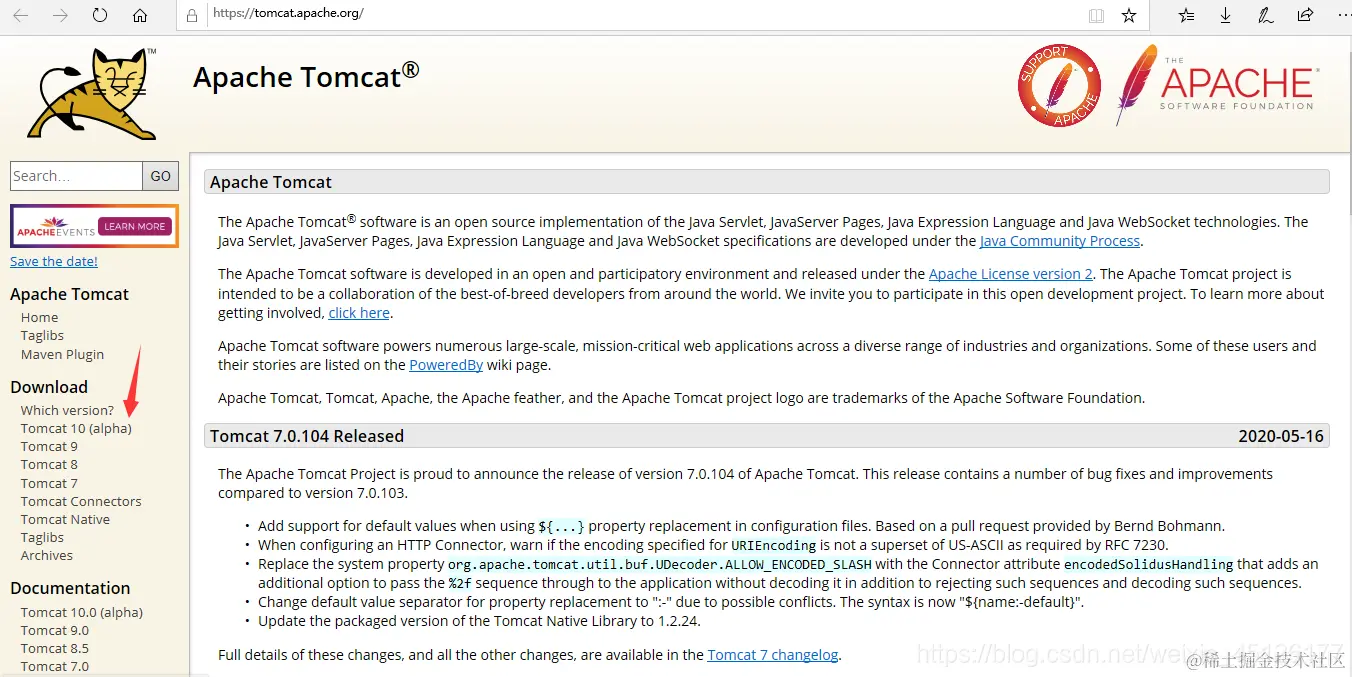Open Taglibs under Download section
Image resolution: width=1352 pixels, height=677 pixels.
click(42, 537)
